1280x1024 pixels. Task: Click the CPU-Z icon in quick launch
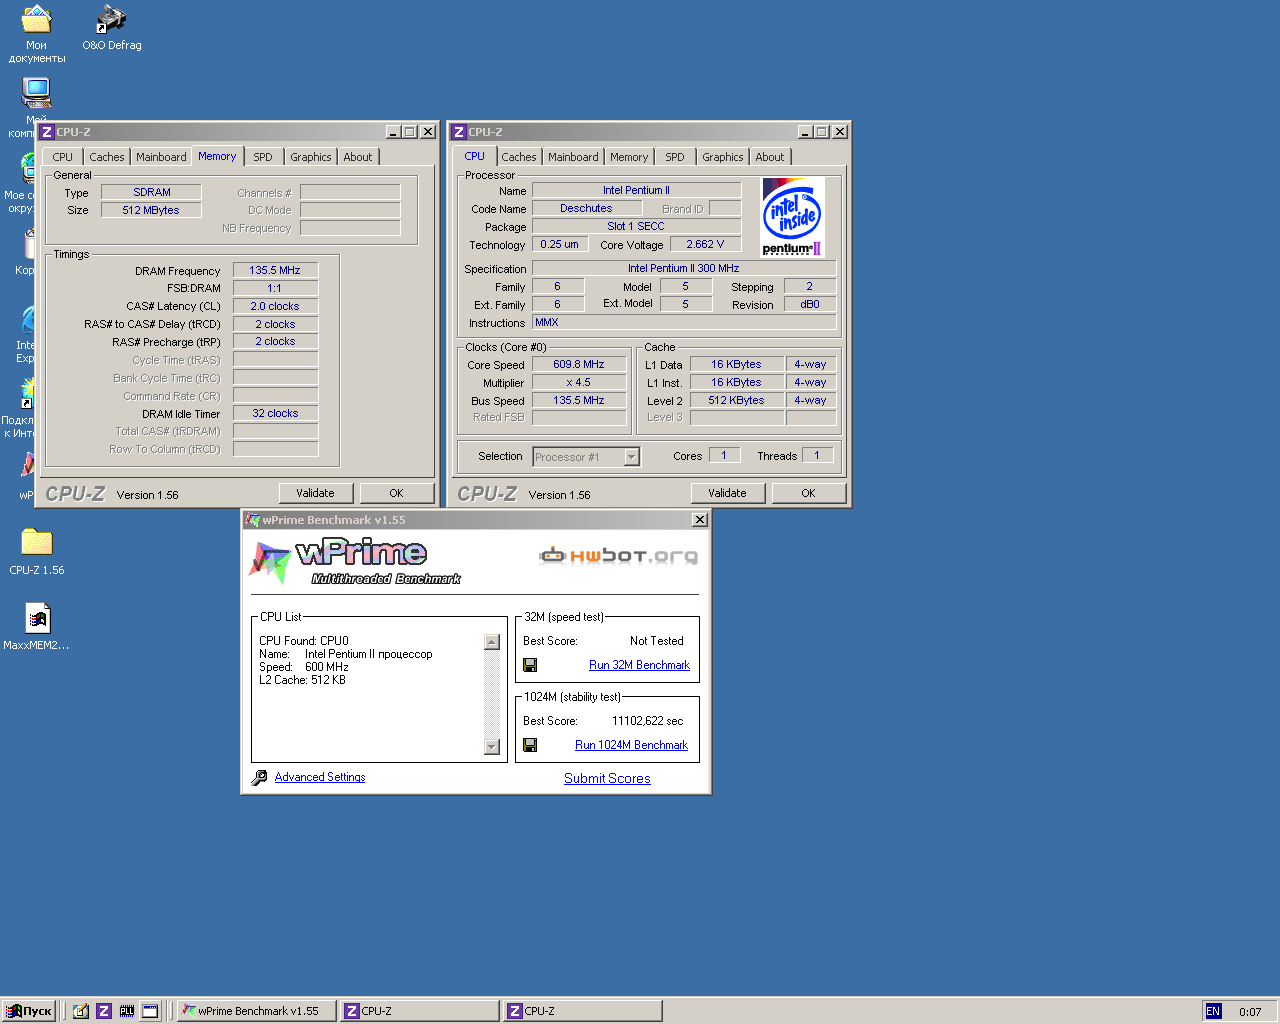coord(103,1011)
